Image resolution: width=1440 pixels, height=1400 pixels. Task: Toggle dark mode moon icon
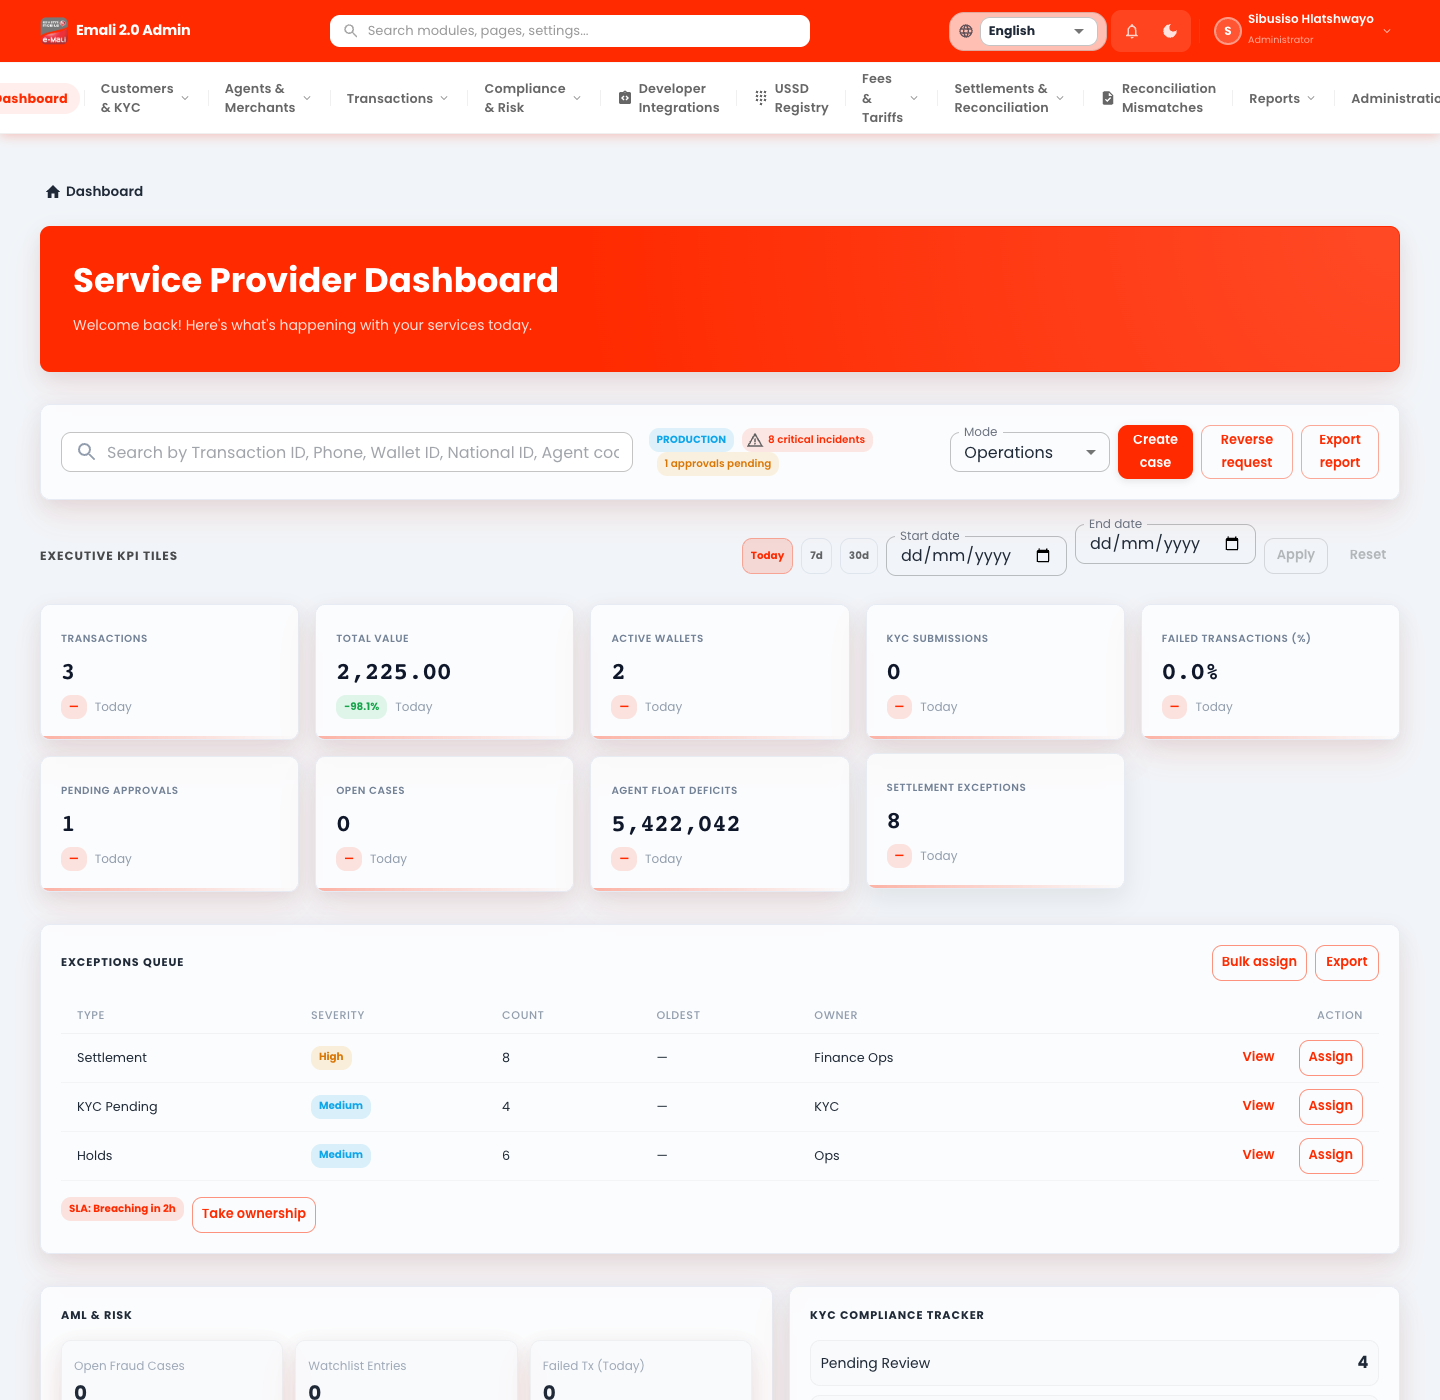click(x=1170, y=31)
